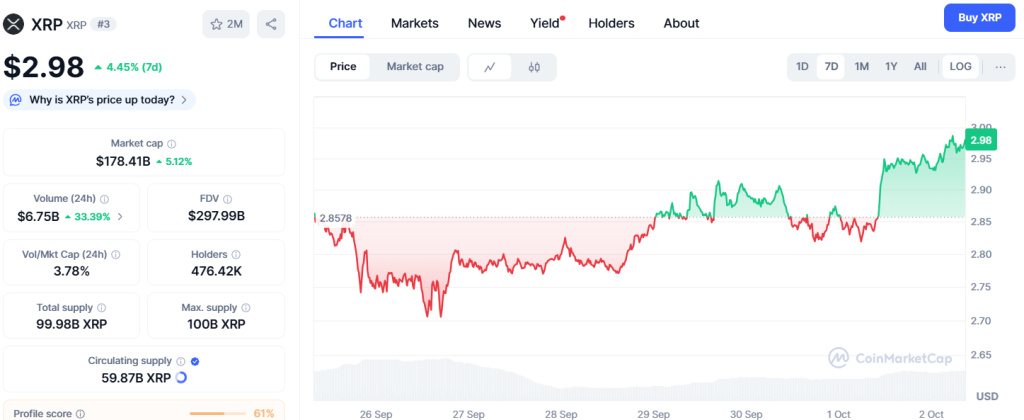Switch chart to Market cap

[415, 67]
